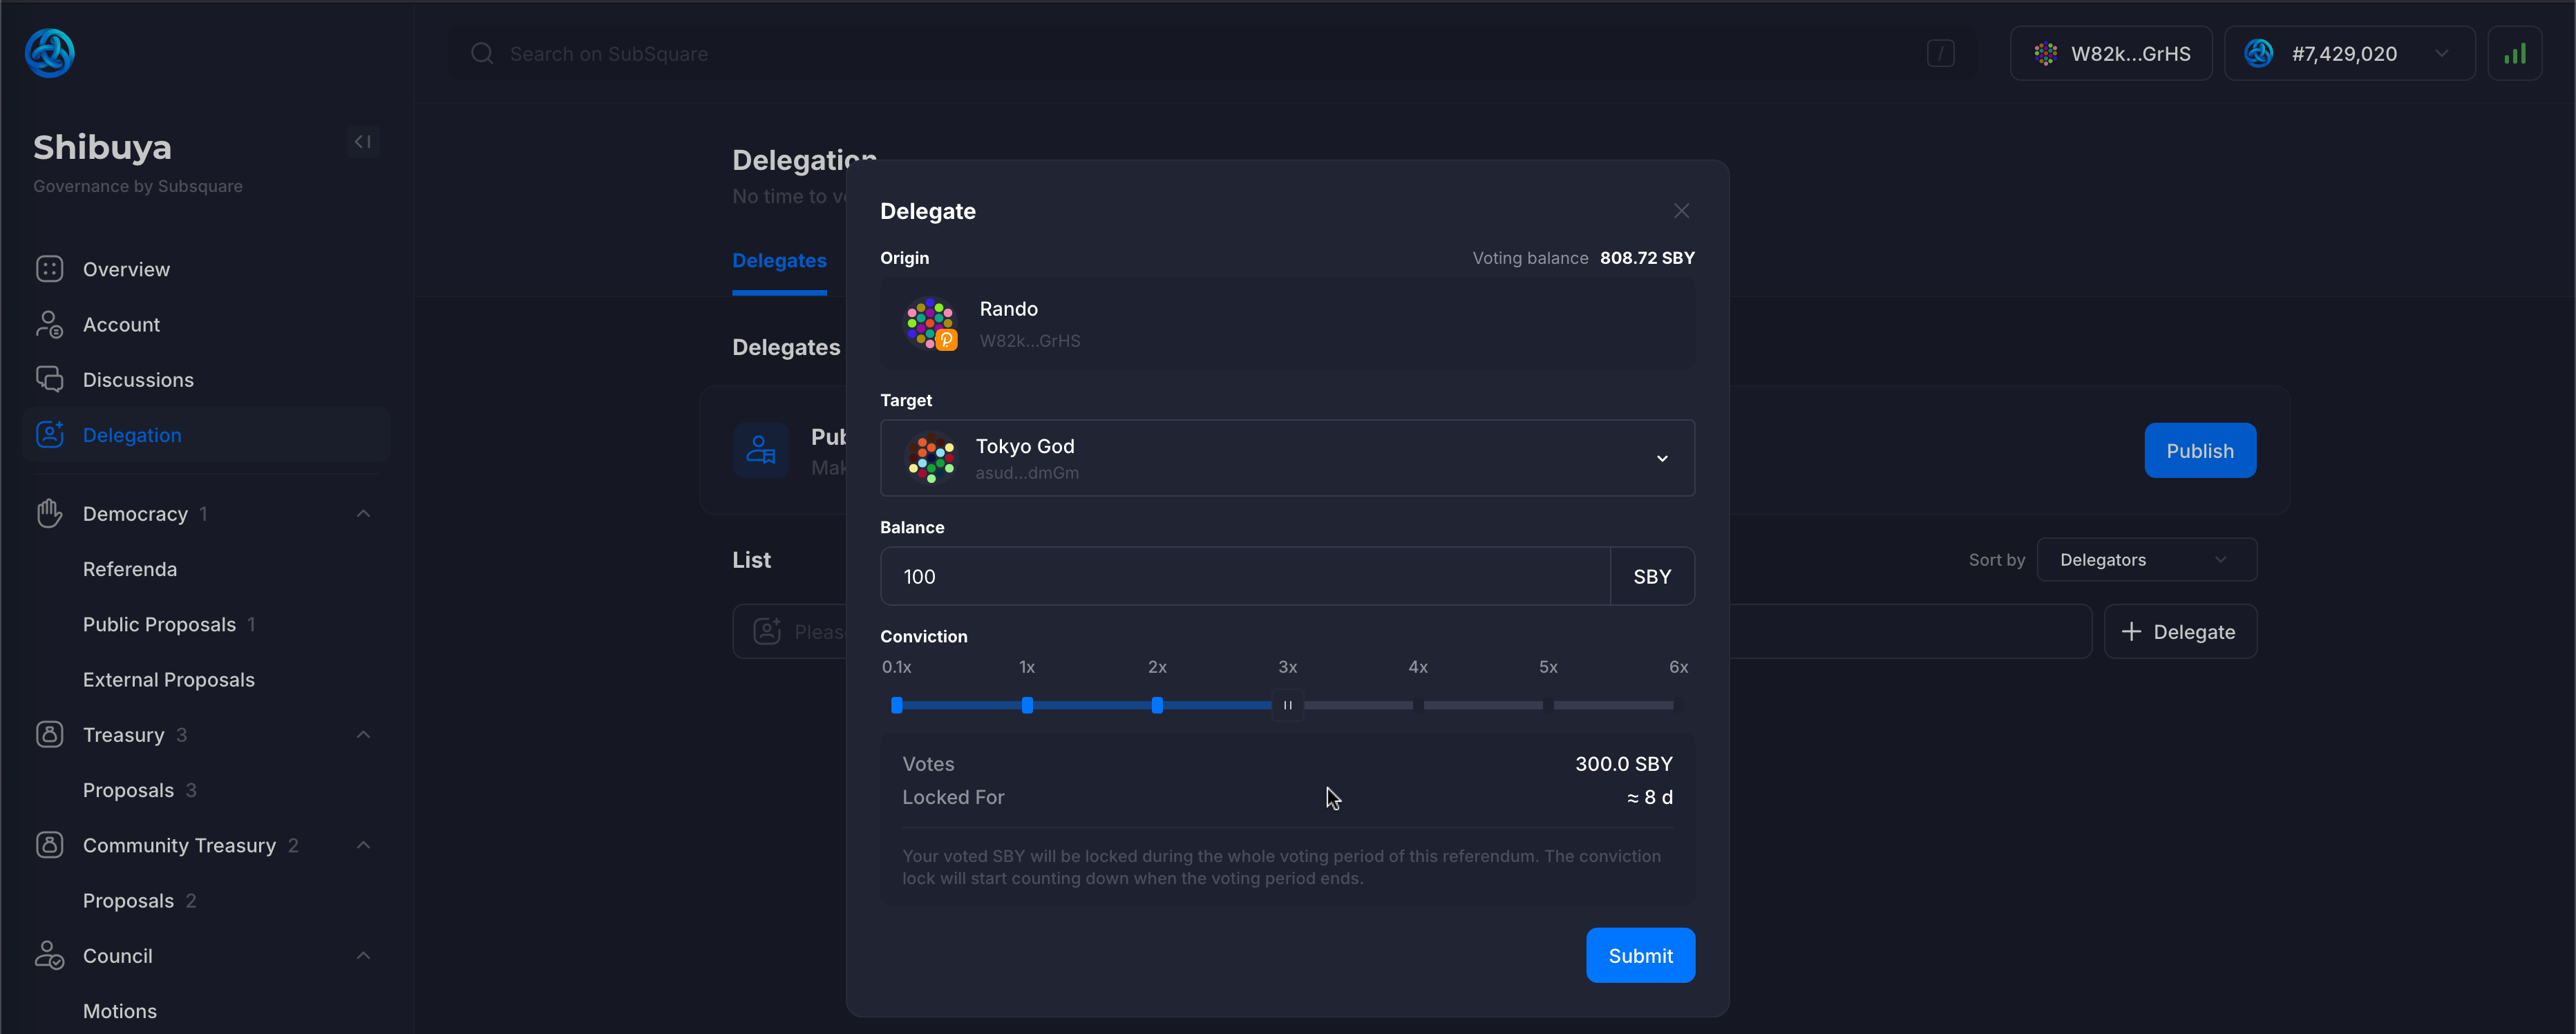Click the Balance input field
This screenshot has width=2576, height=1034.
pos(1244,576)
